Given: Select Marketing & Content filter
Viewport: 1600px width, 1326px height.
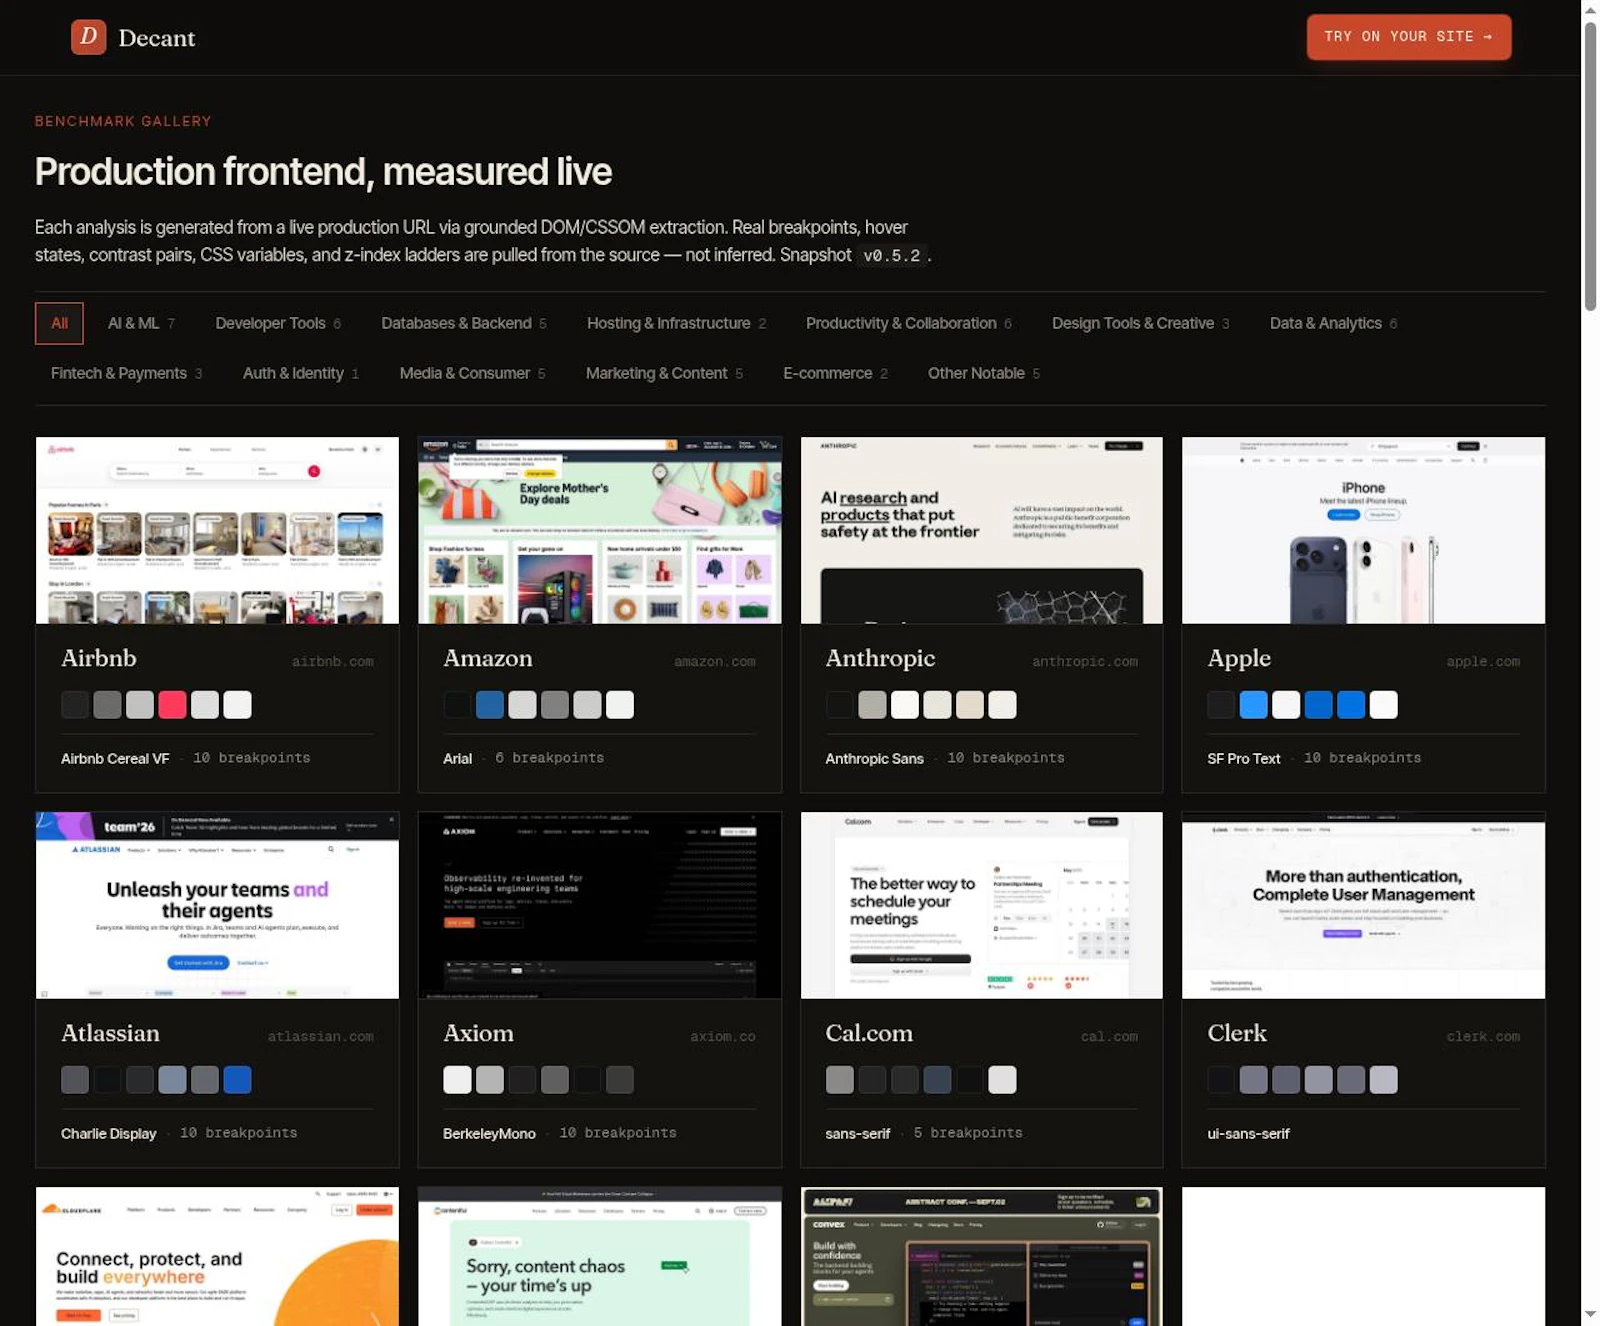Looking at the screenshot, I should click(664, 373).
